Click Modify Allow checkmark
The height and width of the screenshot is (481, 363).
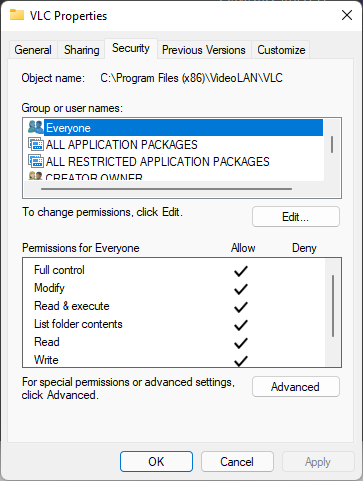[x=241, y=289]
